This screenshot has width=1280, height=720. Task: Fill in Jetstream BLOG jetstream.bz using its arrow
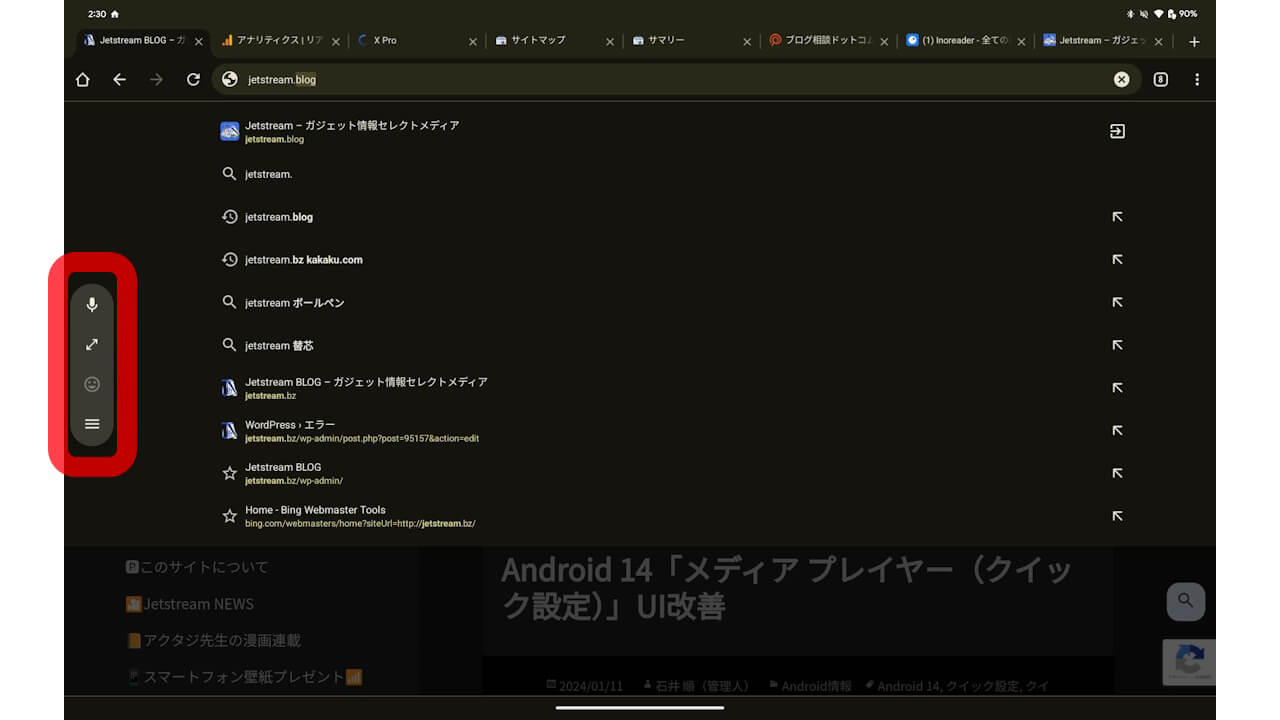tap(1117, 388)
